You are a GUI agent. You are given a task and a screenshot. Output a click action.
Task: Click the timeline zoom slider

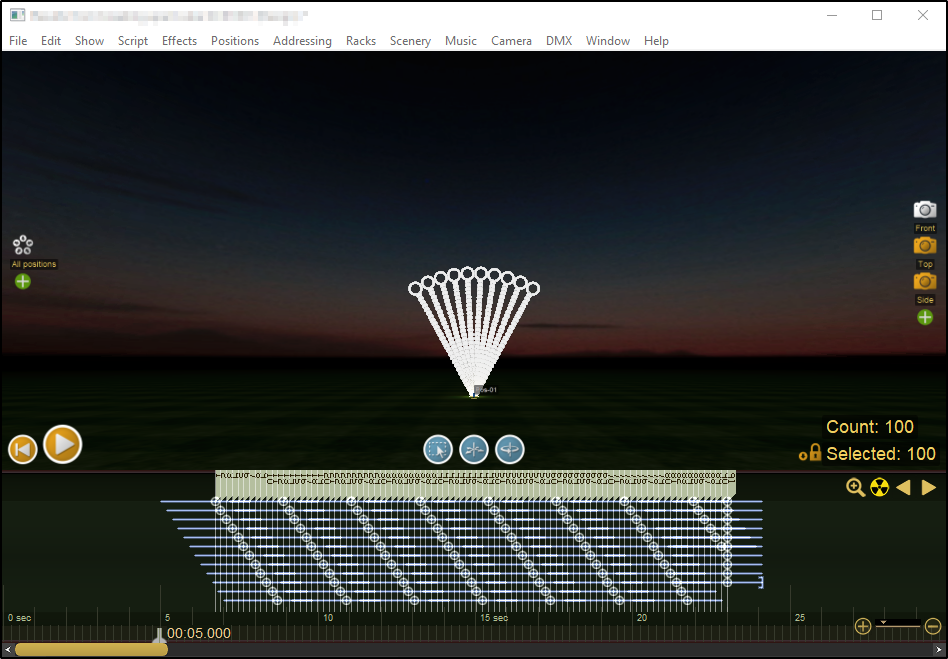(x=898, y=626)
